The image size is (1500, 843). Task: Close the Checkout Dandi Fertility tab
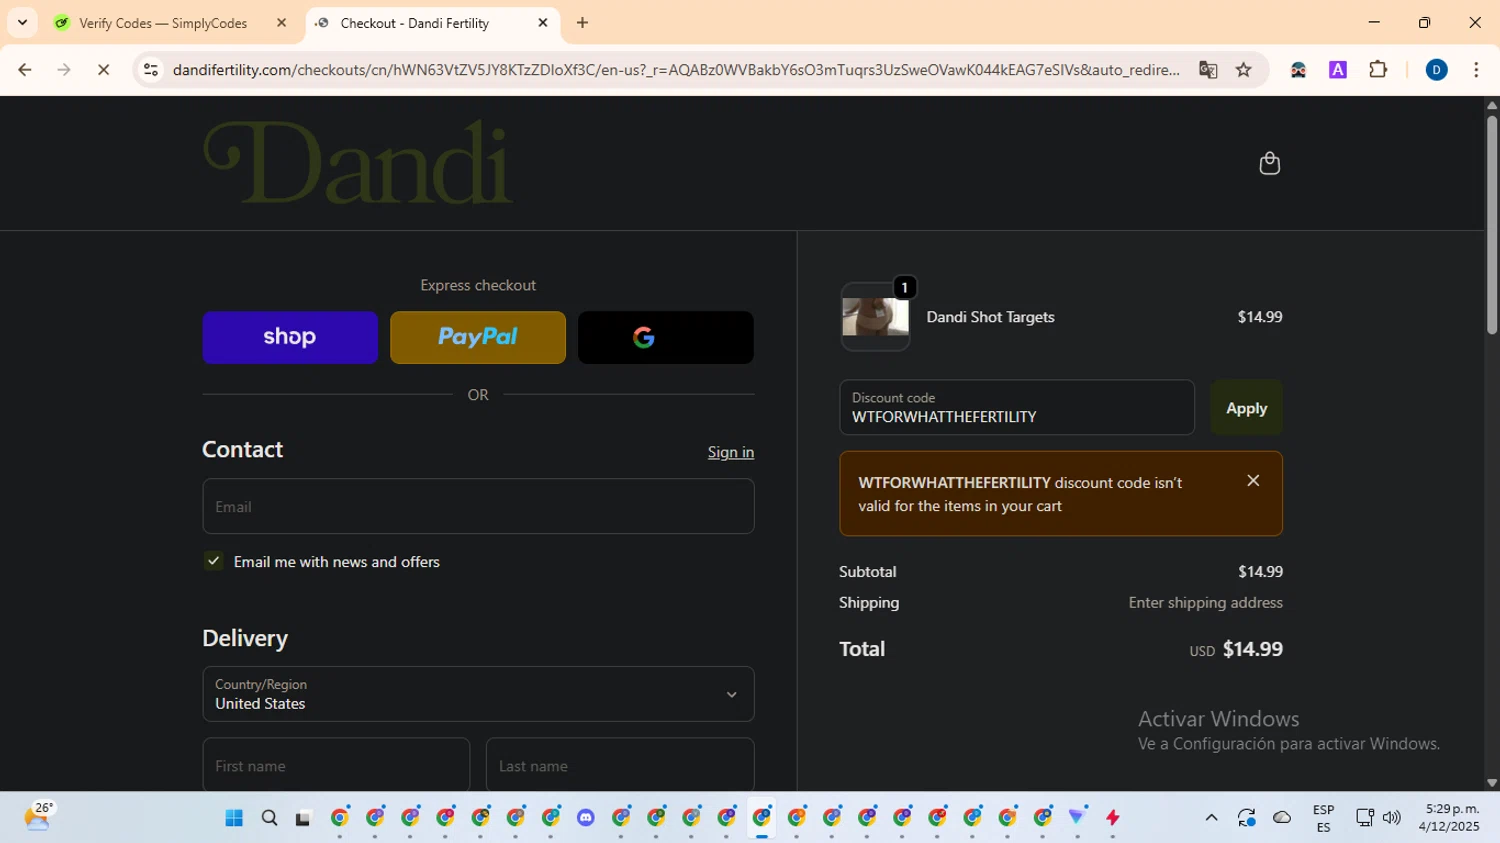543,23
